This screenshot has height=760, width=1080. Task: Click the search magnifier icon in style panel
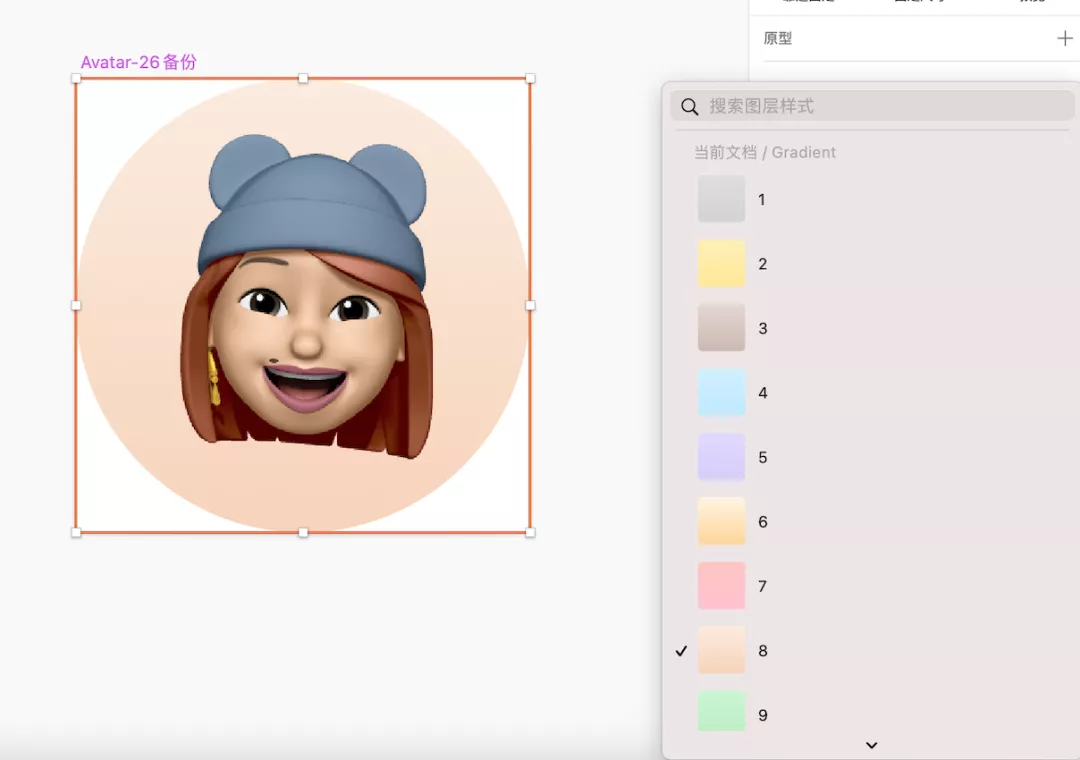689,105
